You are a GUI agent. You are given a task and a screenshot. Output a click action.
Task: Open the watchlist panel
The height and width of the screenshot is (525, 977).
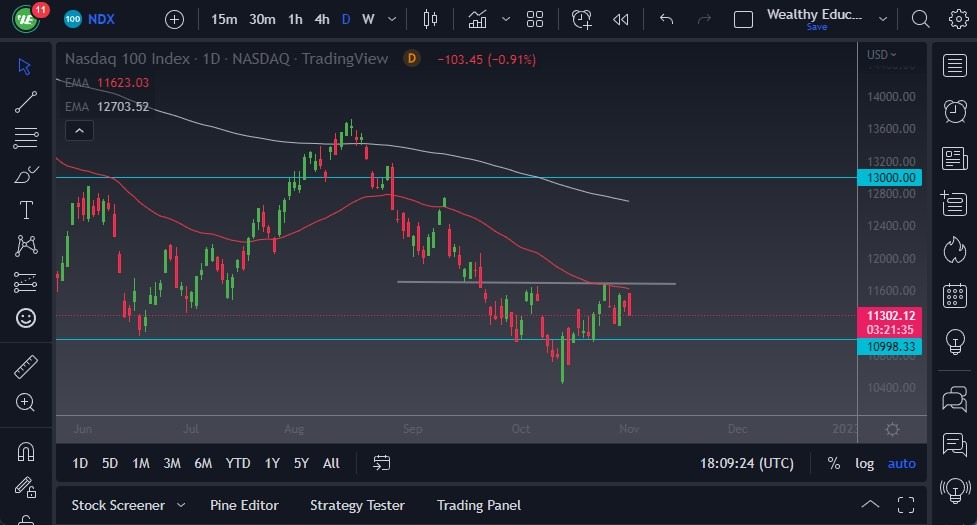point(955,65)
